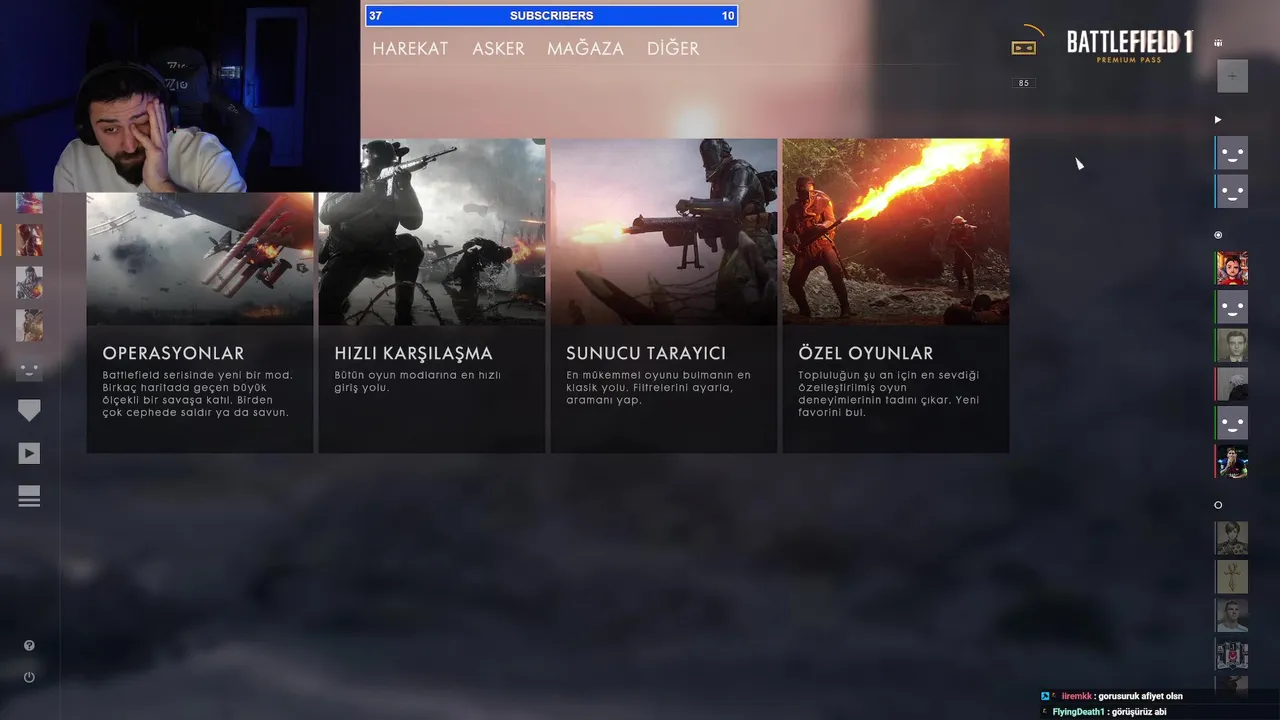
Task: Click username 'FlyingDeath1' in chat
Action: tap(1078, 712)
